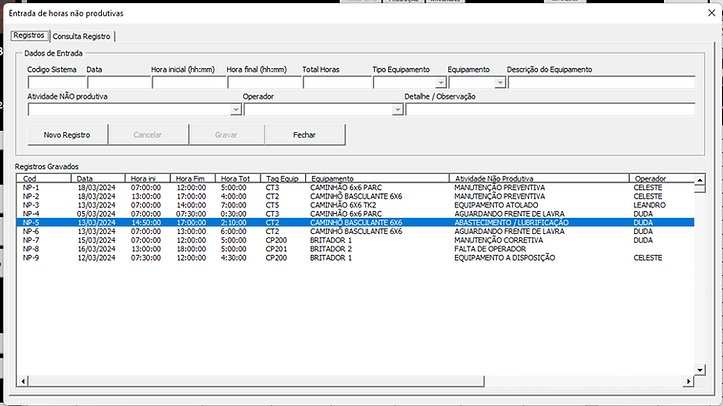The image size is (723, 406).
Task: Open the Operador dropdown arrow
Action: pyautogui.click(x=397, y=110)
